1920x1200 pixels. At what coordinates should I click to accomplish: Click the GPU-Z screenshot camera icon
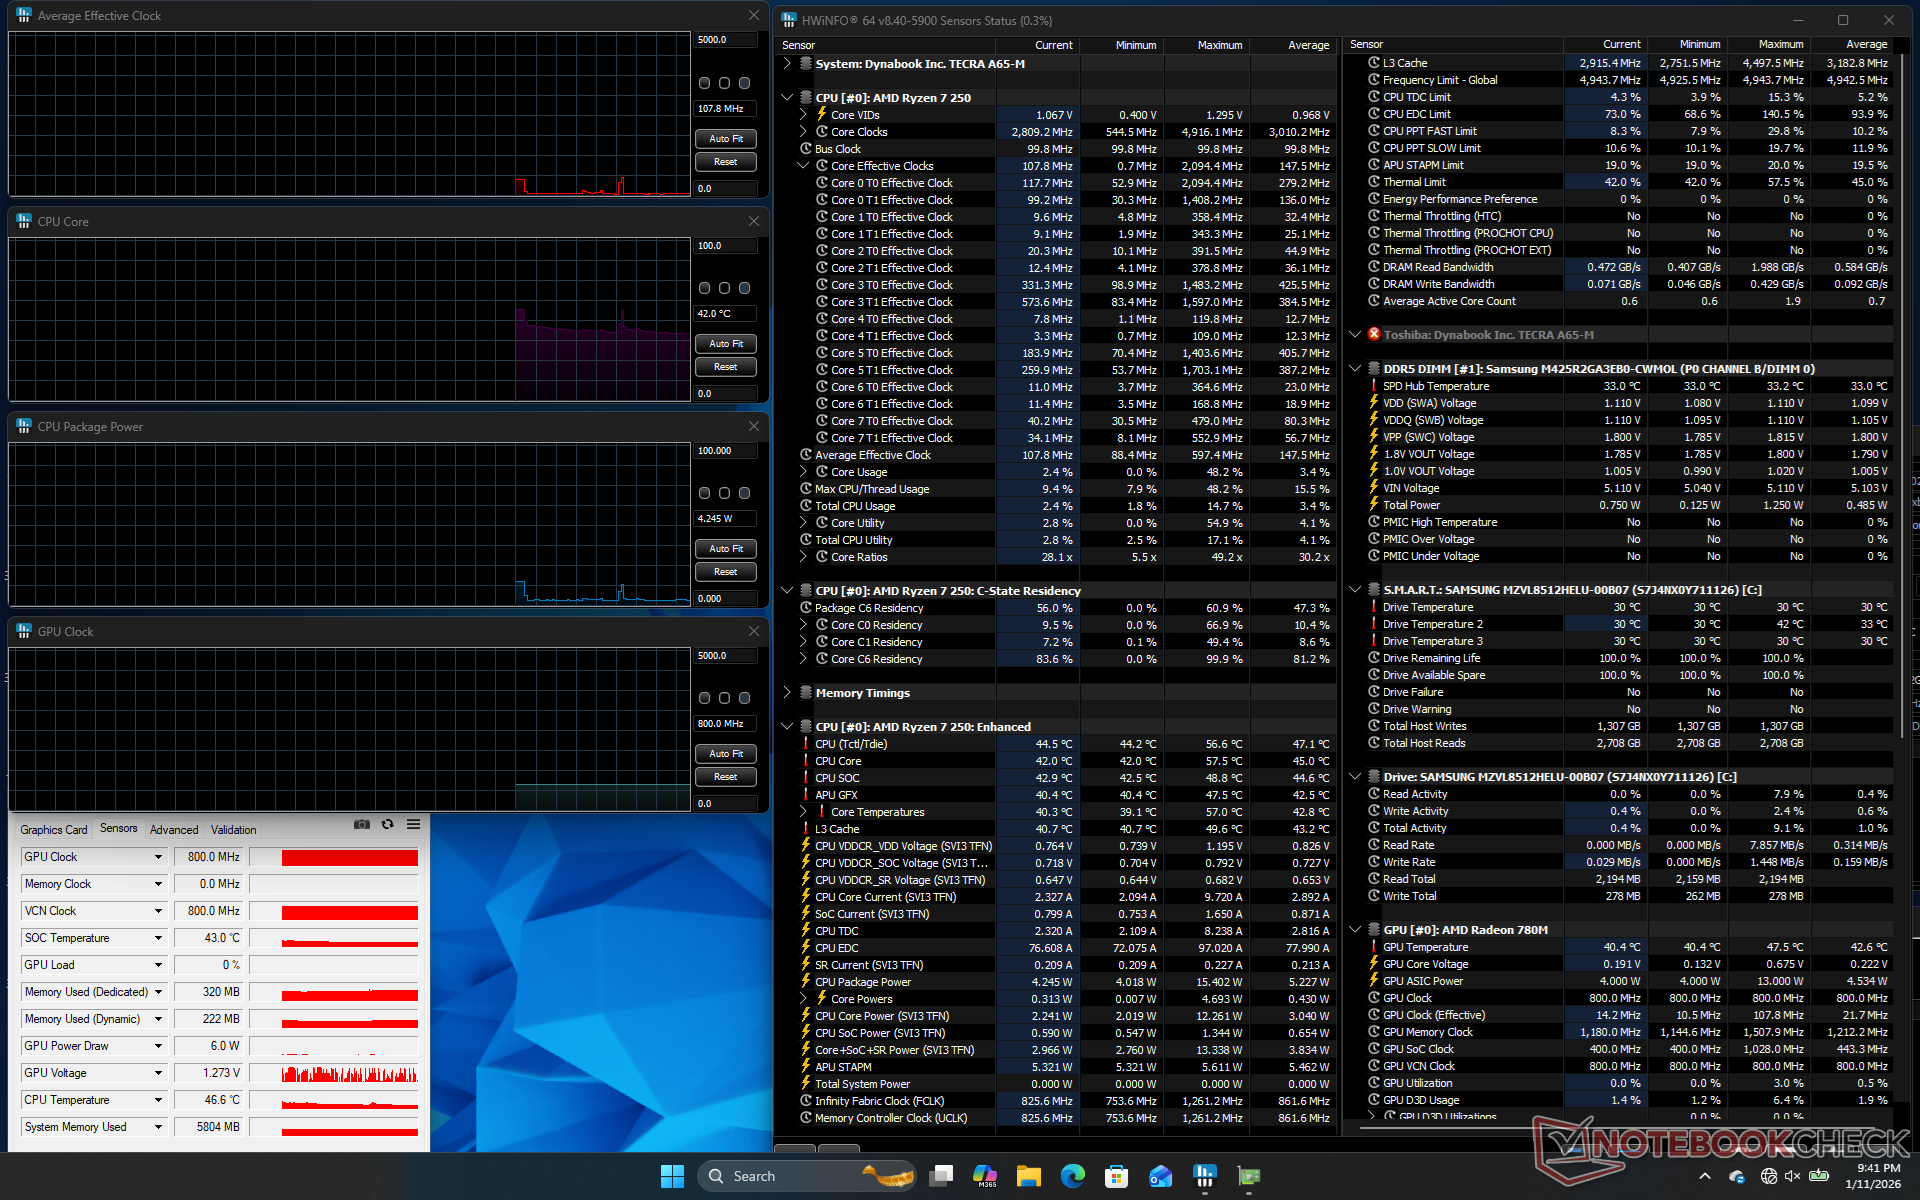(362, 825)
